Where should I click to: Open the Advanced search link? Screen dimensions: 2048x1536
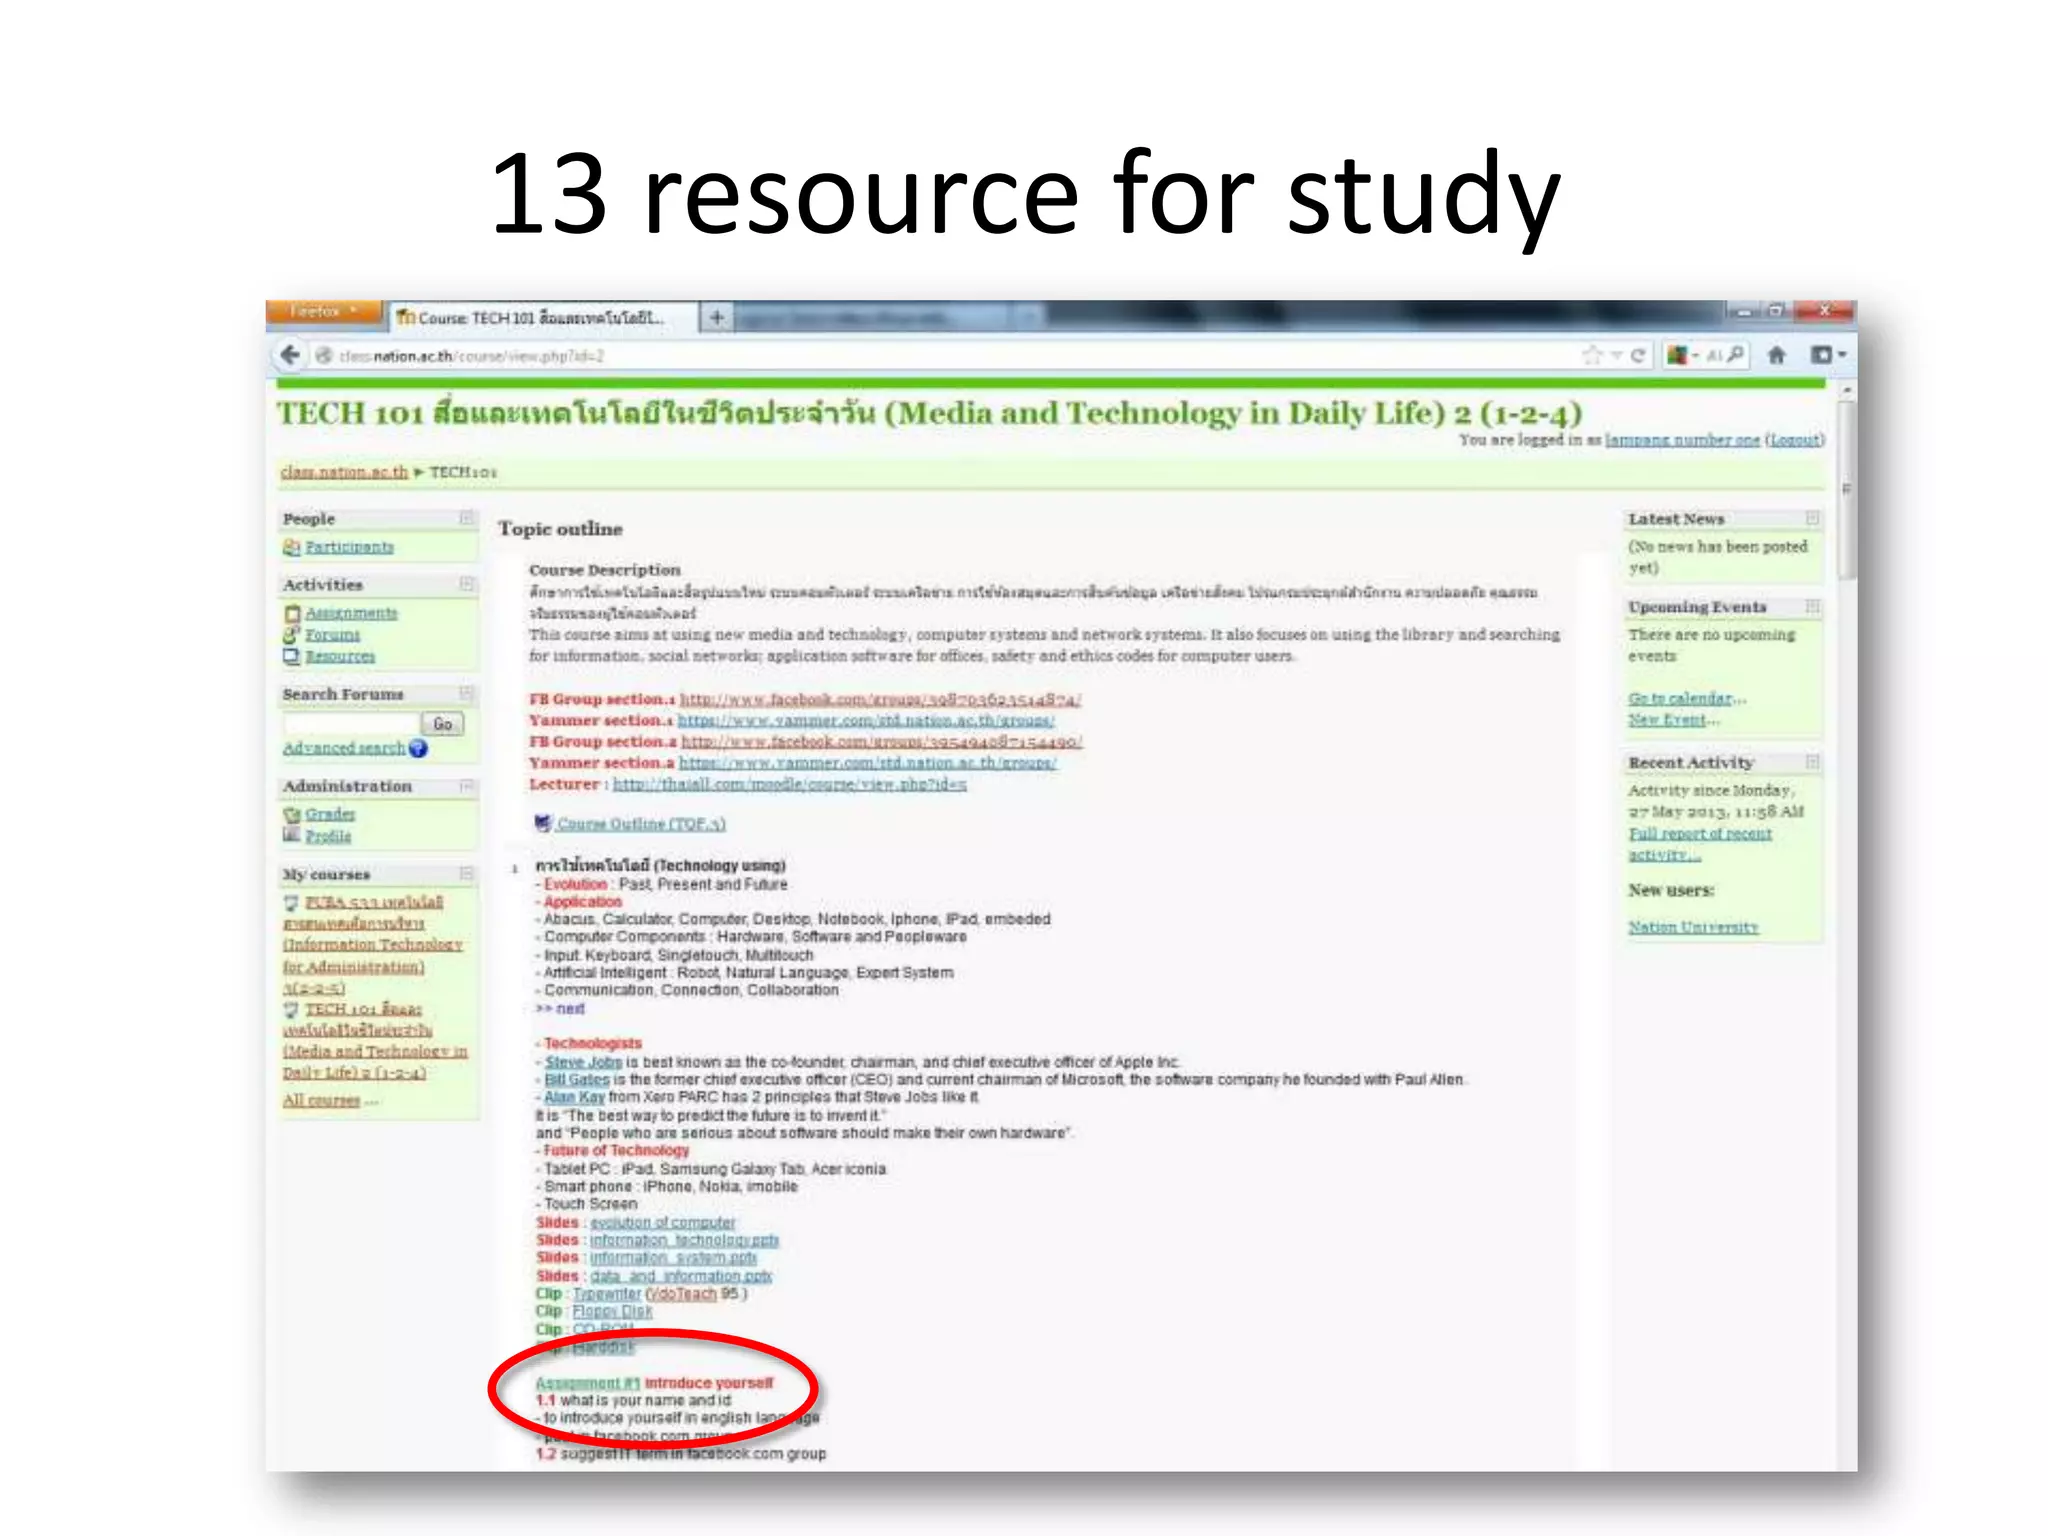pyautogui.click(x=344, y=748)
